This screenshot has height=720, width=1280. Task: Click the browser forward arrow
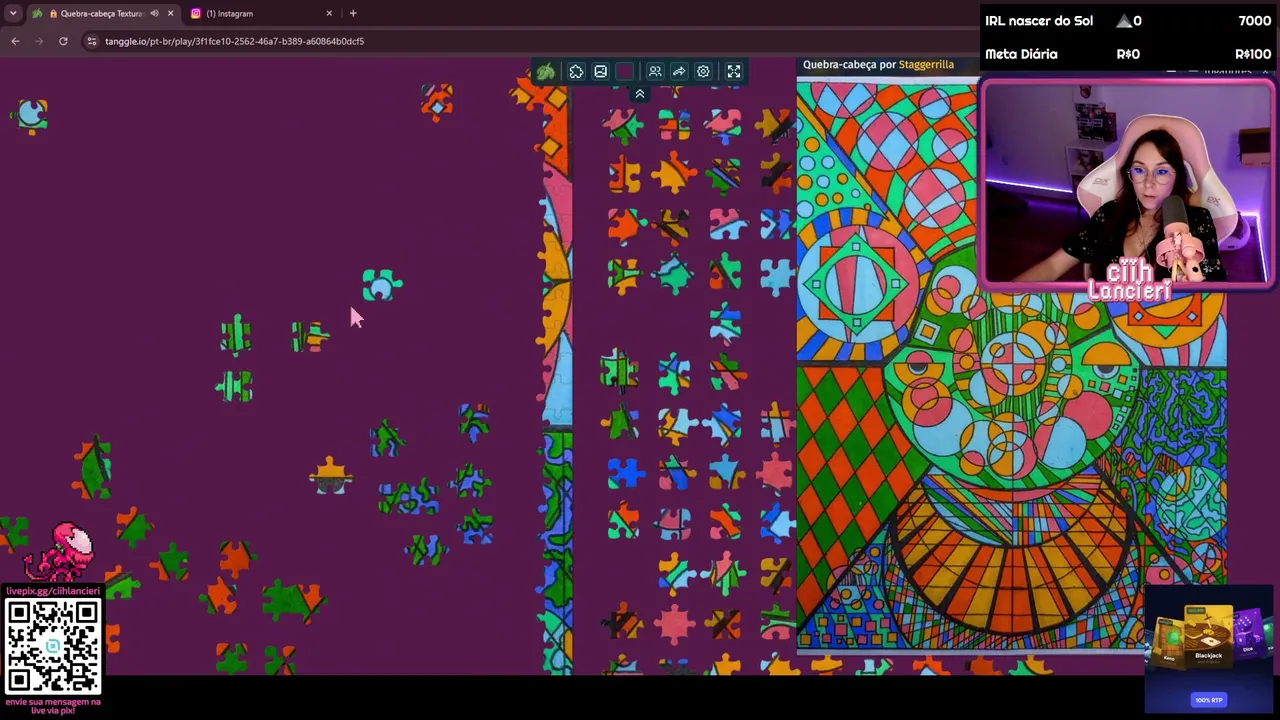[39, 41]
